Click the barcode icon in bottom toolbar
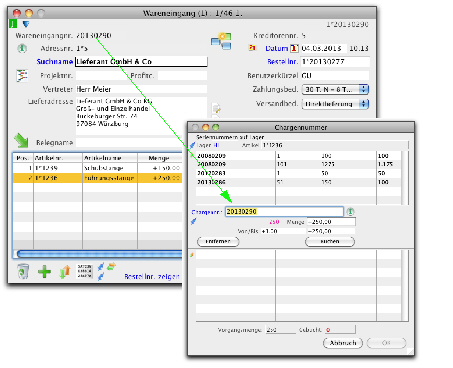Image resolution: width=453 pixels, height=368 pixels. point(85,271)
